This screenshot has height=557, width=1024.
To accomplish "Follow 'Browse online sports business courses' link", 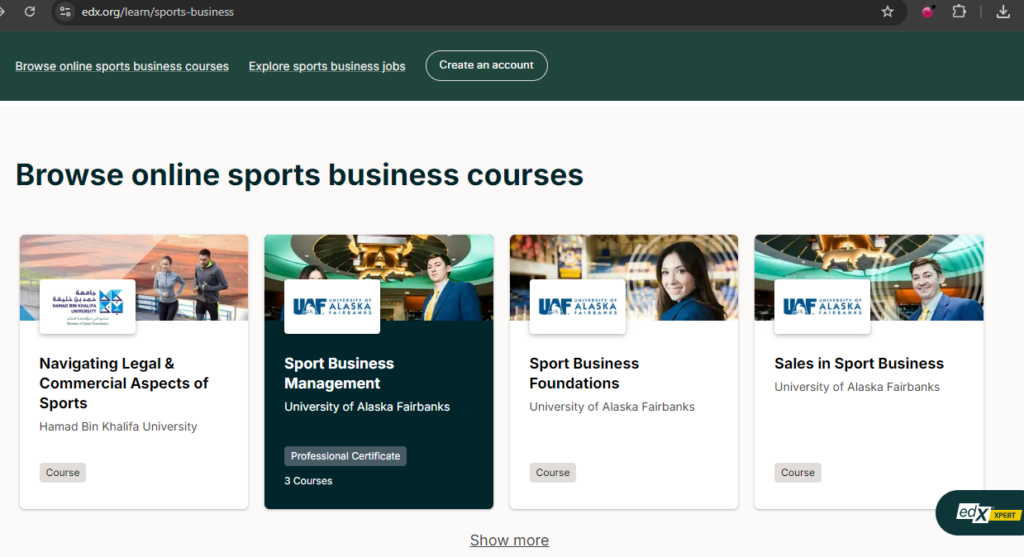I will pos(122,66).
